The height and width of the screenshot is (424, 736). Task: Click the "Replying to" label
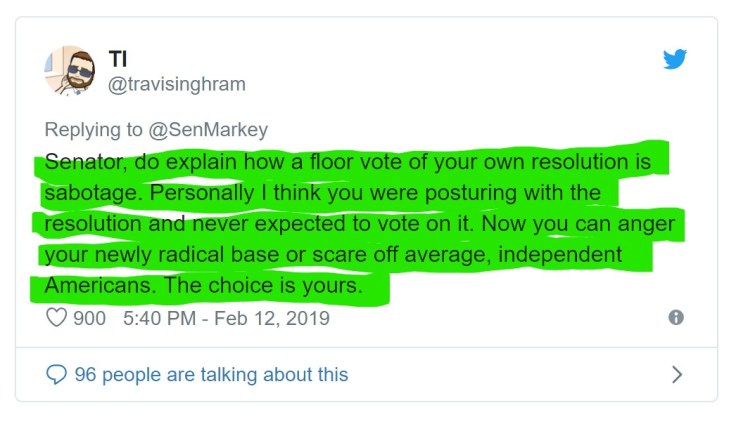[x=96, y=130]
